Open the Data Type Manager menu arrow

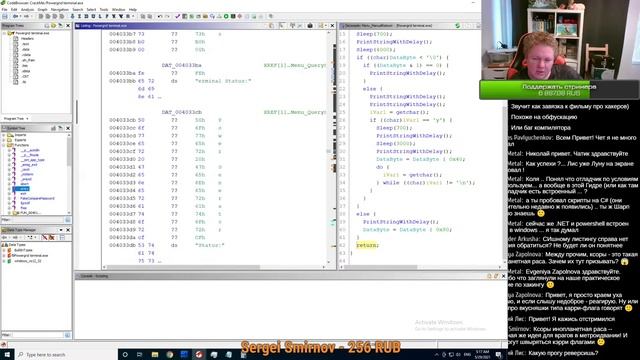coord(61,230)
